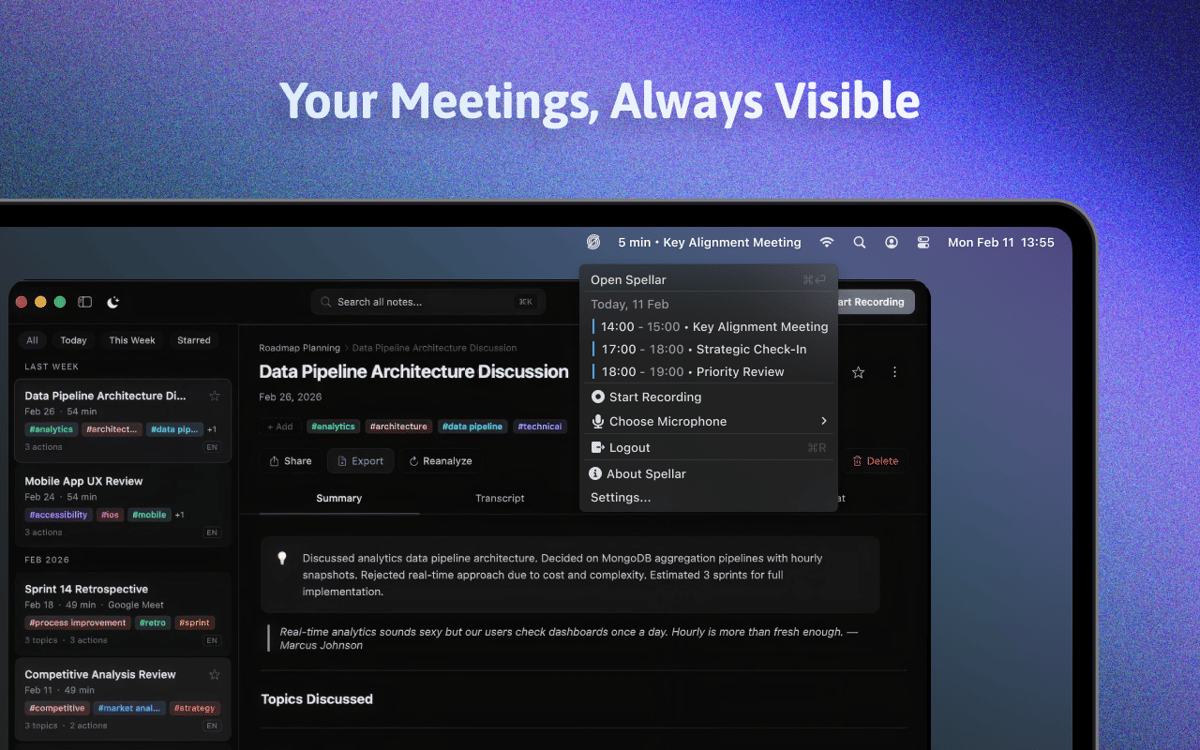Click the Spellar icon in menu bar

pos(593,242)
